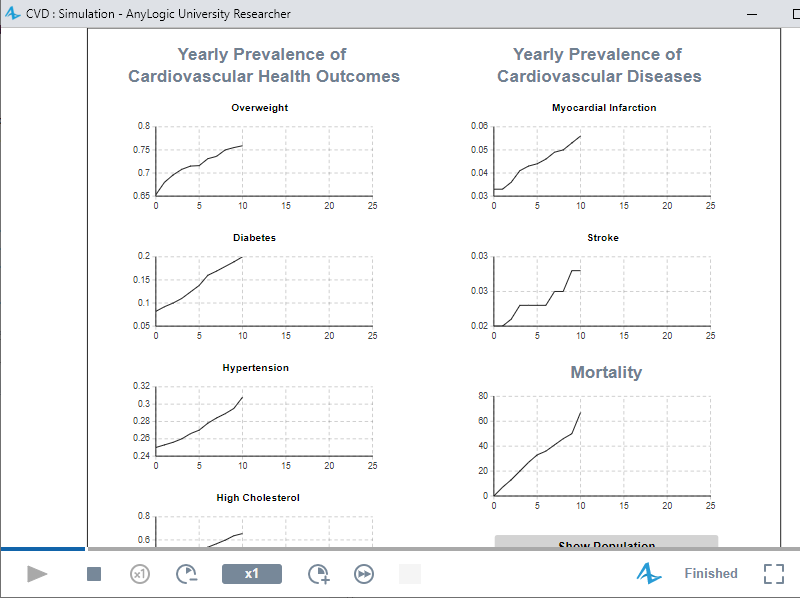Click the AnyLogic logo near Finished status

point(650,573)
